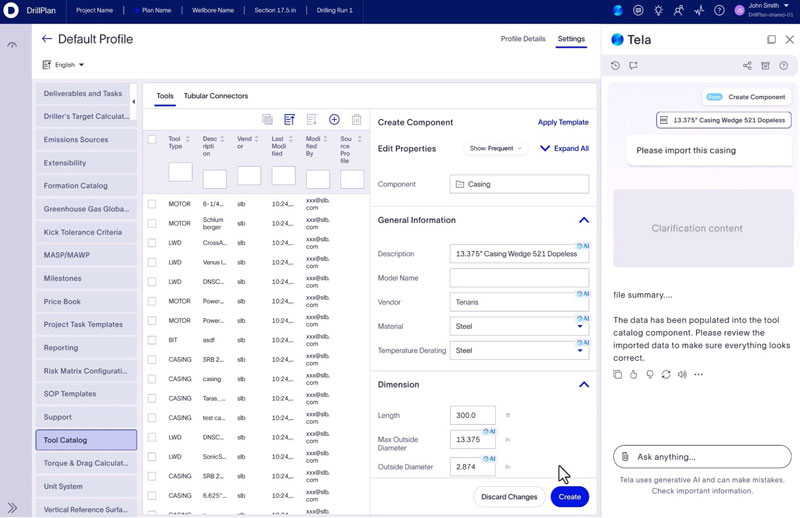
Task: Click the import upload icon above table
Action: click(289, 119)
